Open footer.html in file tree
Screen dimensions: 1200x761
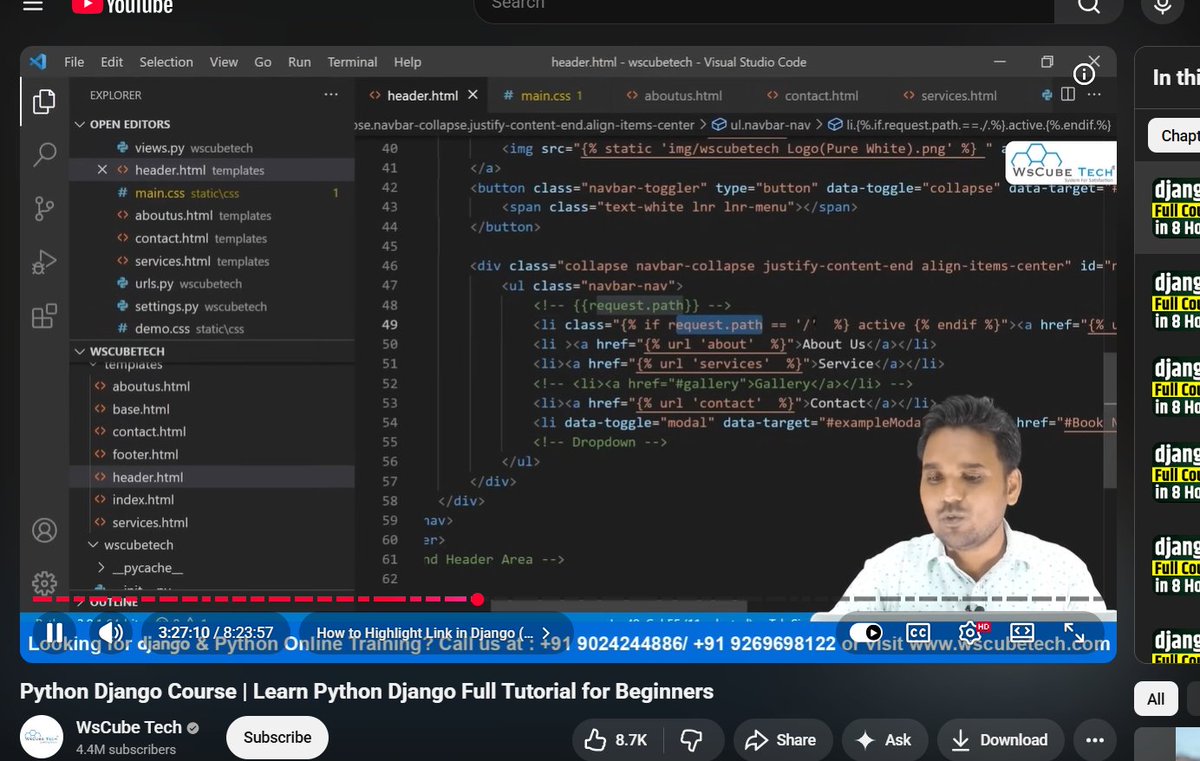coord(145,454)
